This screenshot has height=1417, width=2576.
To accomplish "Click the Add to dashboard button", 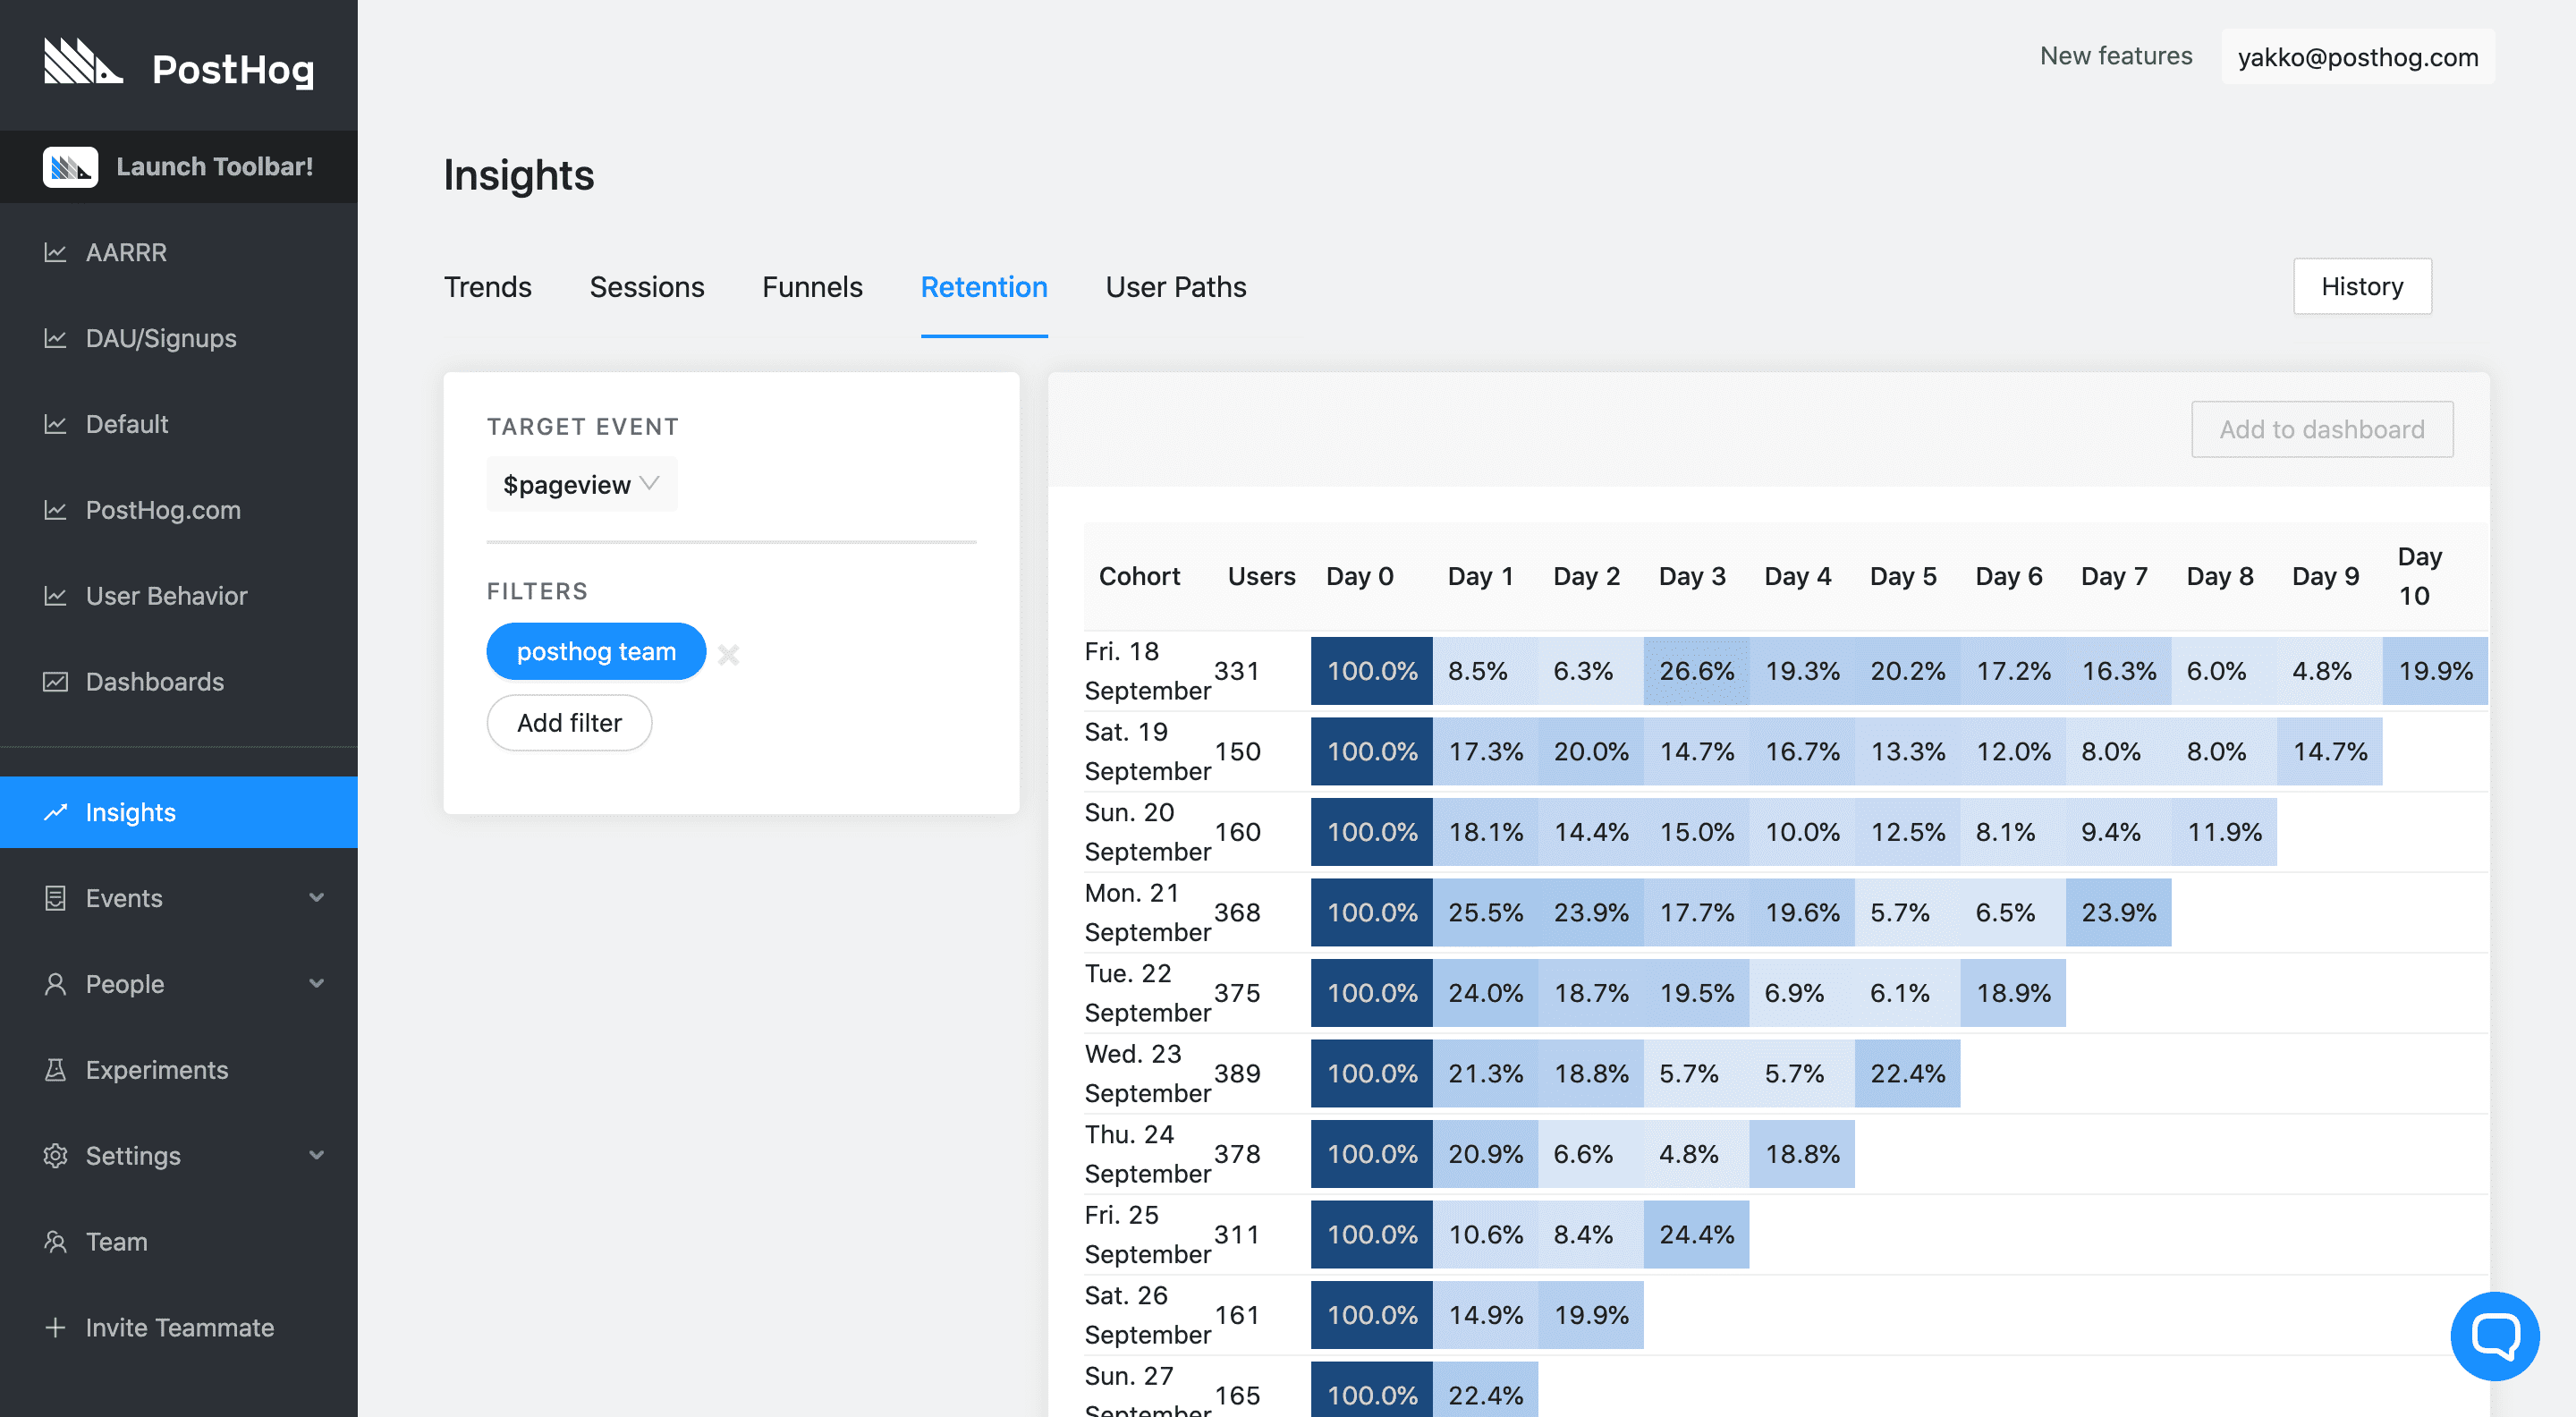I will click(2322, 429).
